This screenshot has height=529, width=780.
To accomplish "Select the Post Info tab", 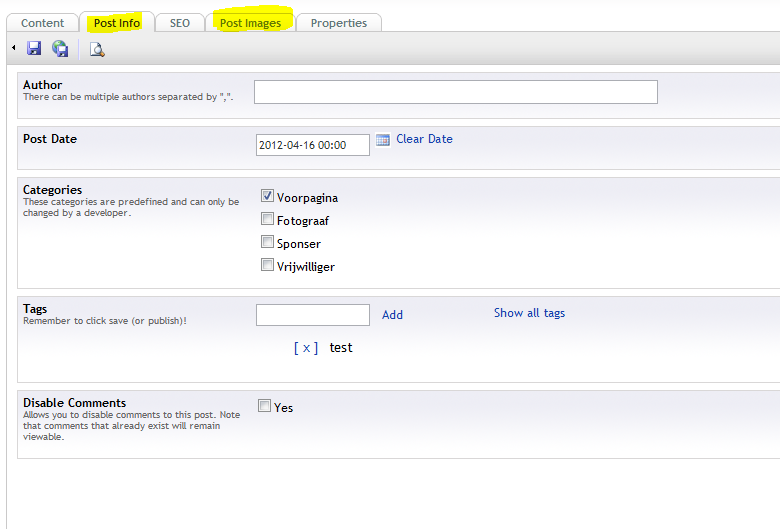I will (117, 23).
